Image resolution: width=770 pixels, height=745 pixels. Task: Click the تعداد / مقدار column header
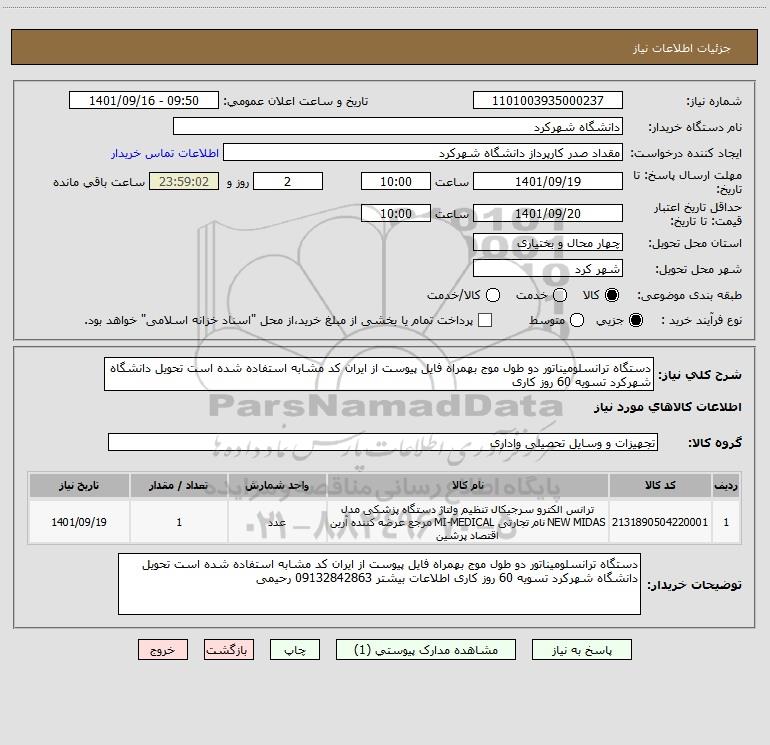click(179, 485)
